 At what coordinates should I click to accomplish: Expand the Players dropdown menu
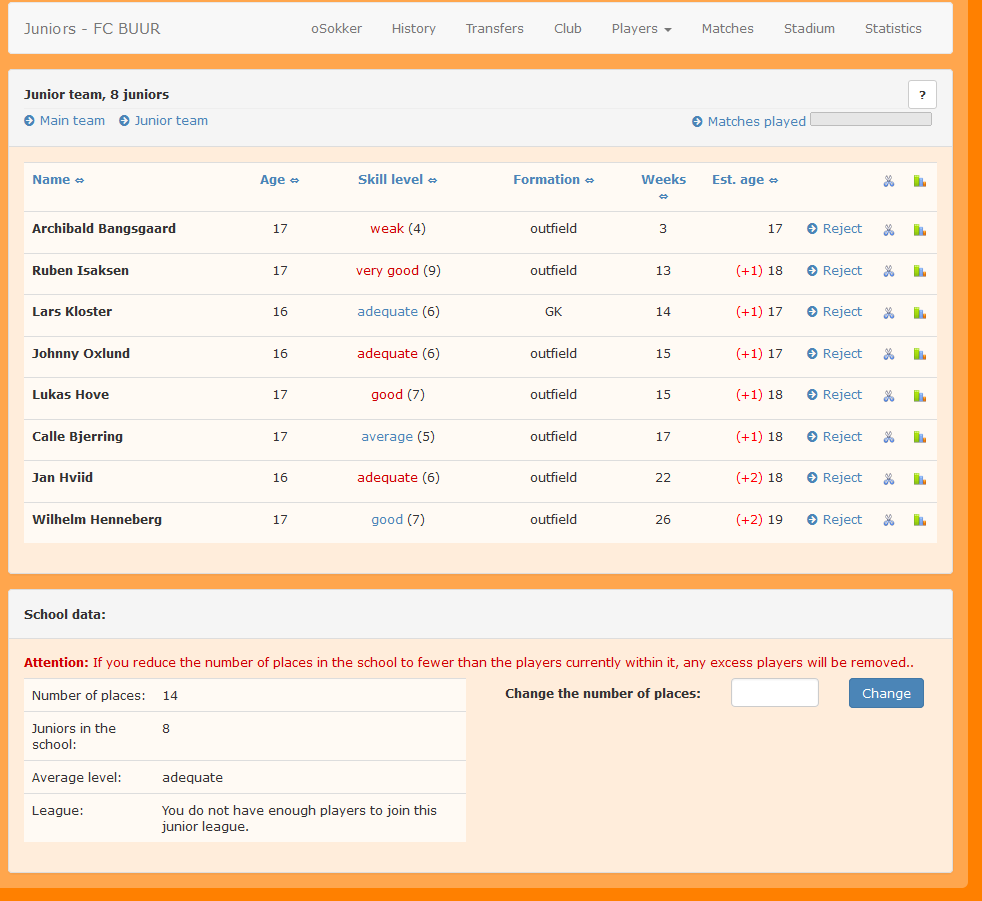(x=641, y=29)
